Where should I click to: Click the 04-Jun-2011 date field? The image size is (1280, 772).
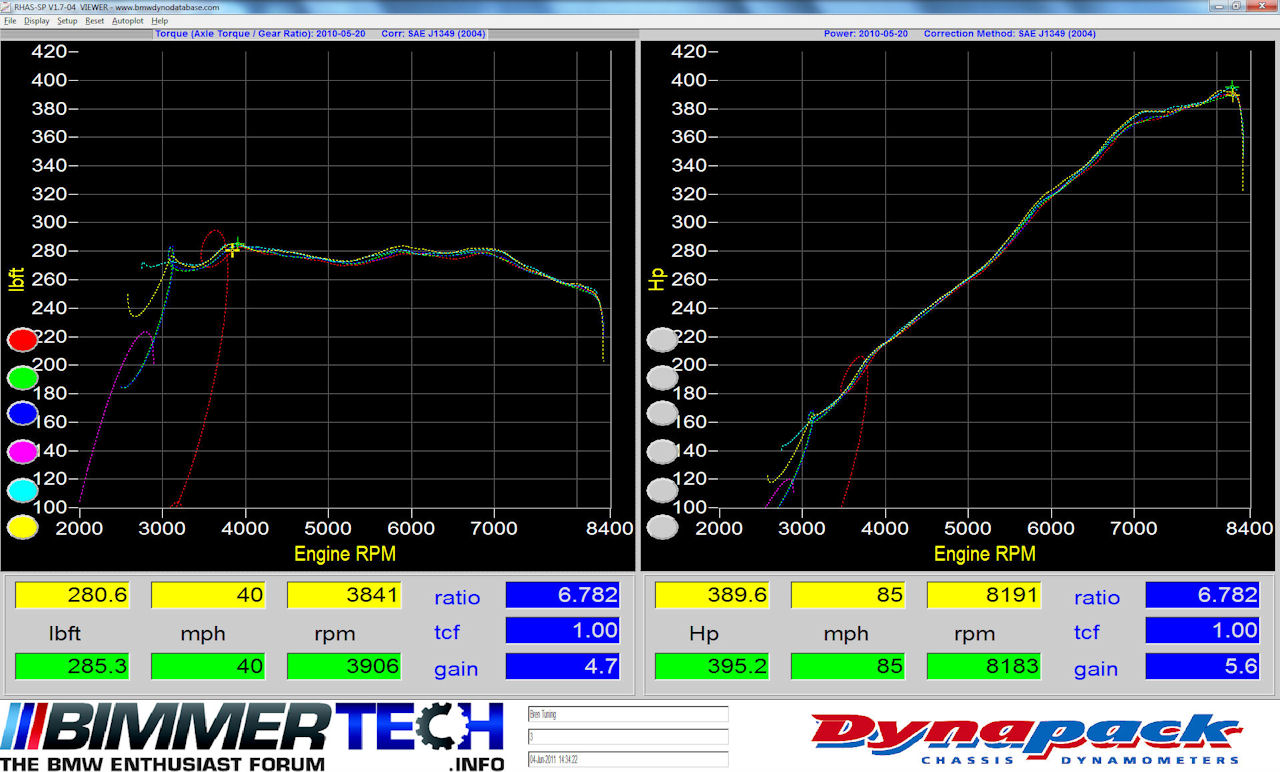click(x=628, y=760)
